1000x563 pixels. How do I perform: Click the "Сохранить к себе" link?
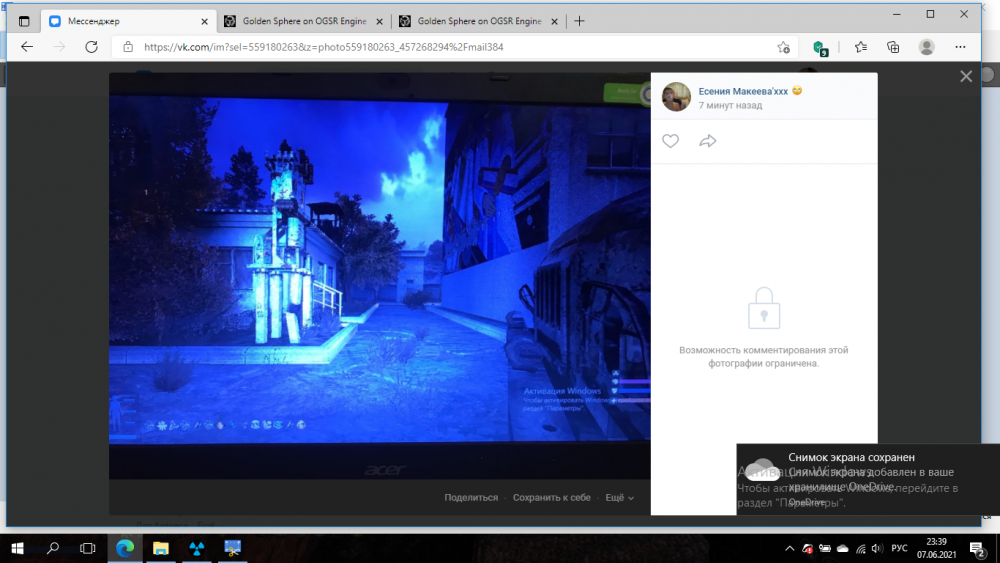[552, 497]
